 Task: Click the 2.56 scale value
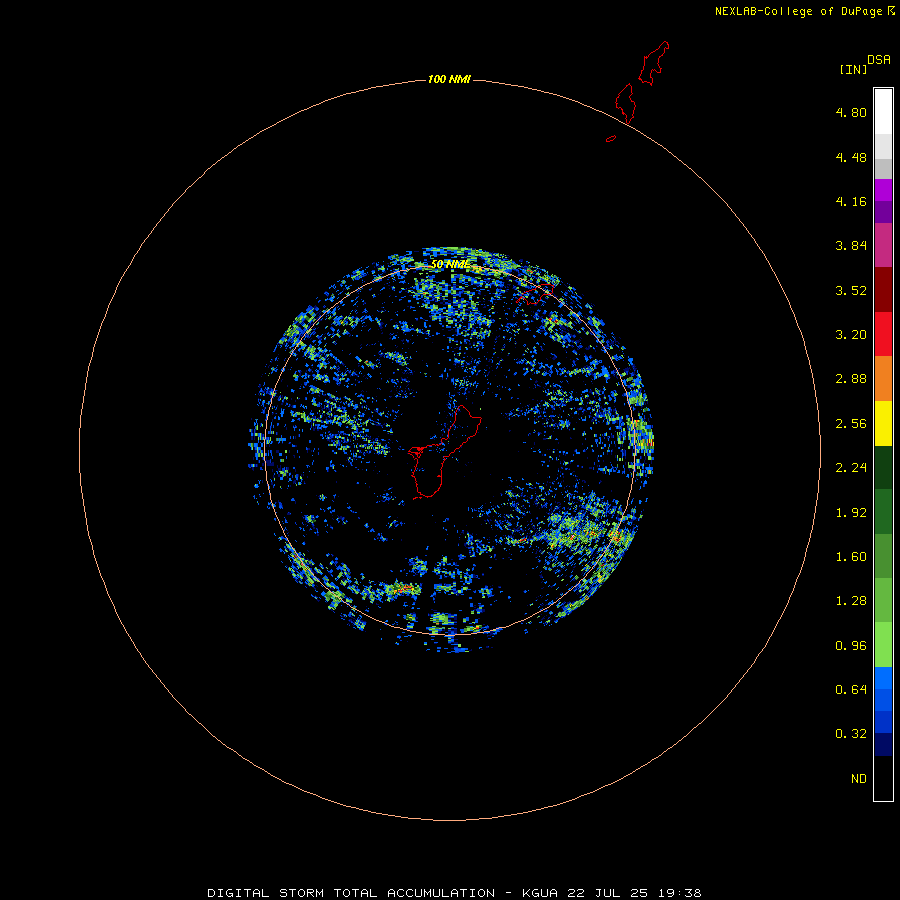coord(851,424)
